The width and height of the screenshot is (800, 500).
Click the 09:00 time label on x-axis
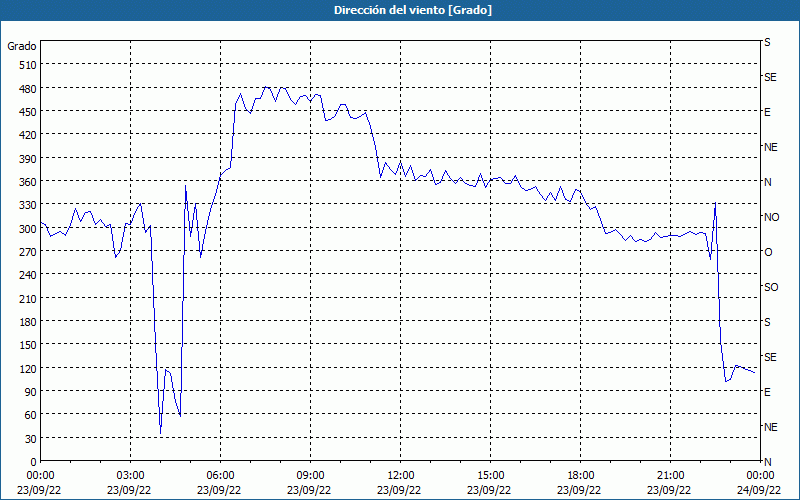coord(310,476)
